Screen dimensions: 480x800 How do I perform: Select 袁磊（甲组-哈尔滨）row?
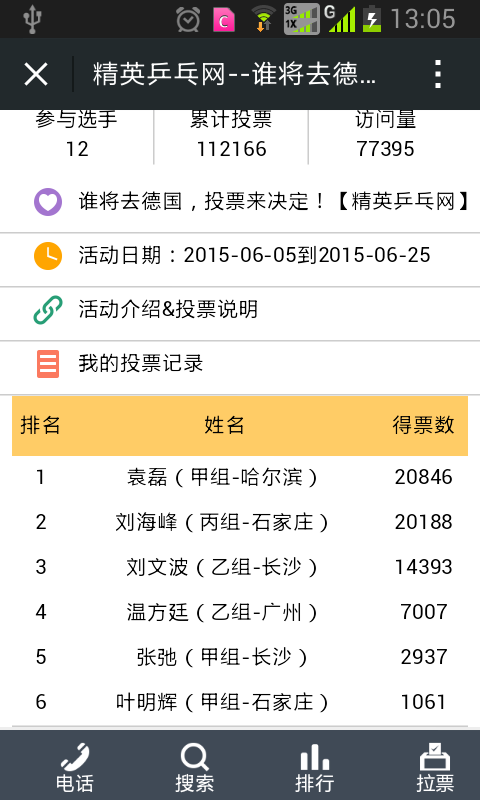pos(240,478)
